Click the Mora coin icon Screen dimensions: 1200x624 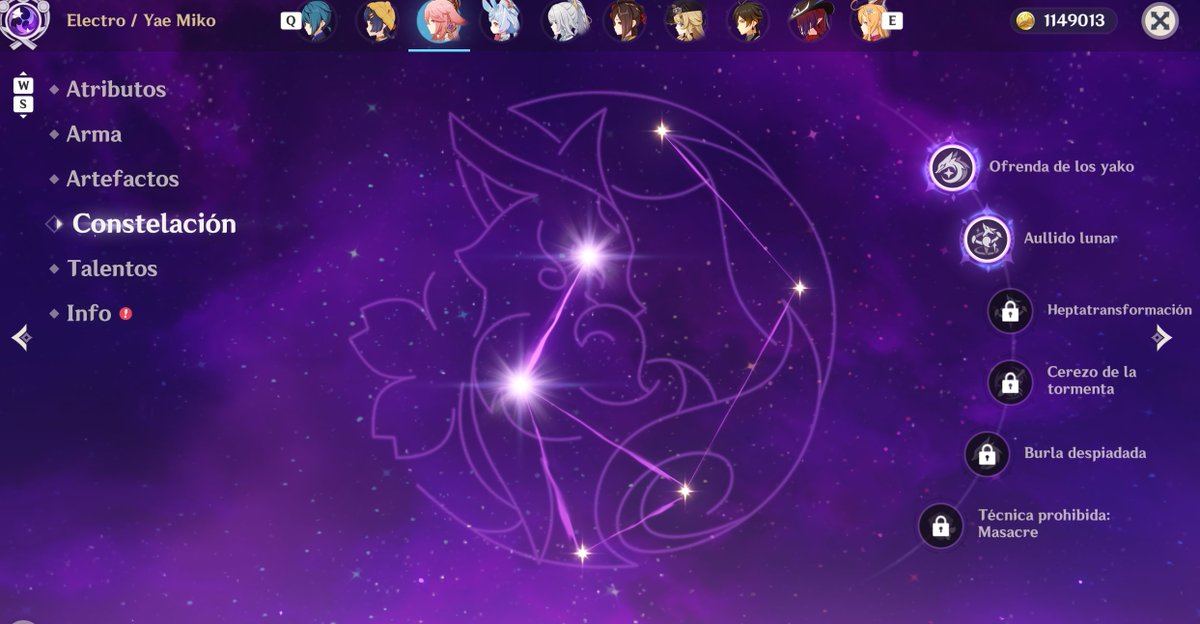pyautogui.click(x=1025, y=21)
